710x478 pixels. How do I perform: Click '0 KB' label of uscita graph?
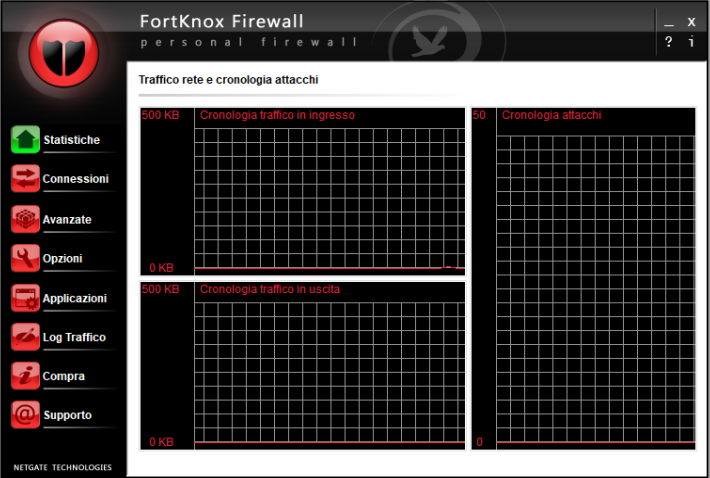(162, 442)
